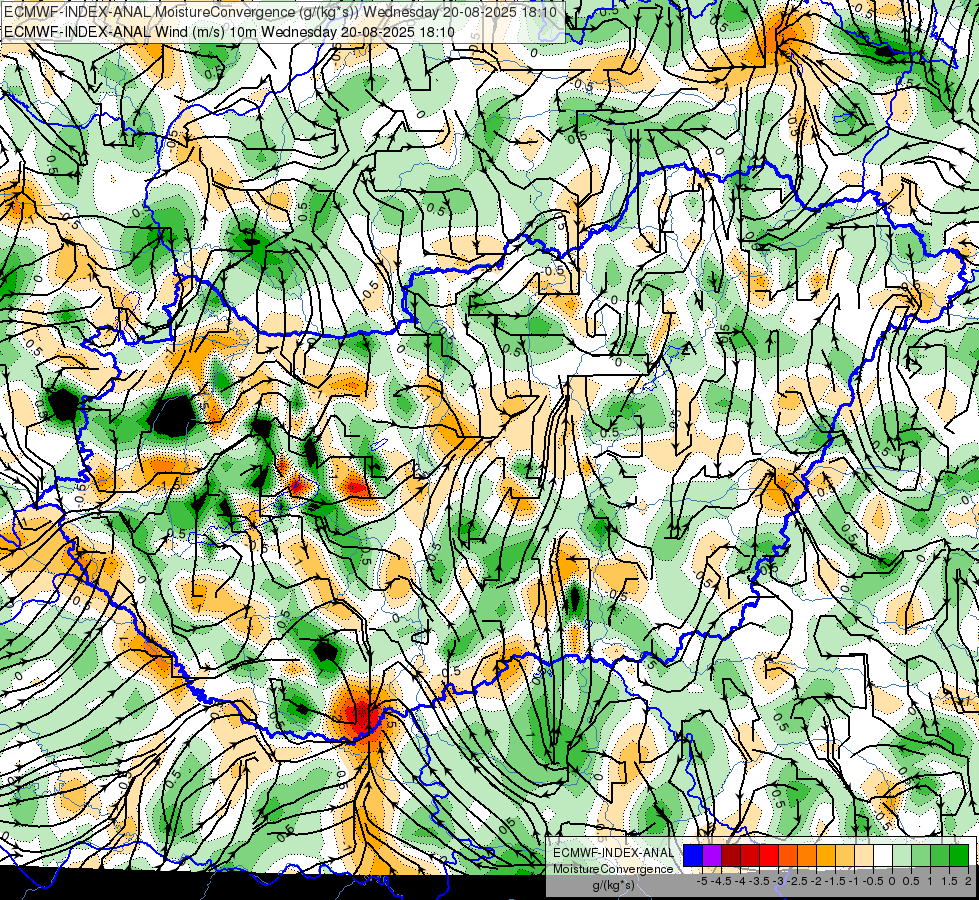The width and height of the screenshot is (979, 900).
Task: Click the -5 tick label on the legend scale
Action: pos(702,881)
